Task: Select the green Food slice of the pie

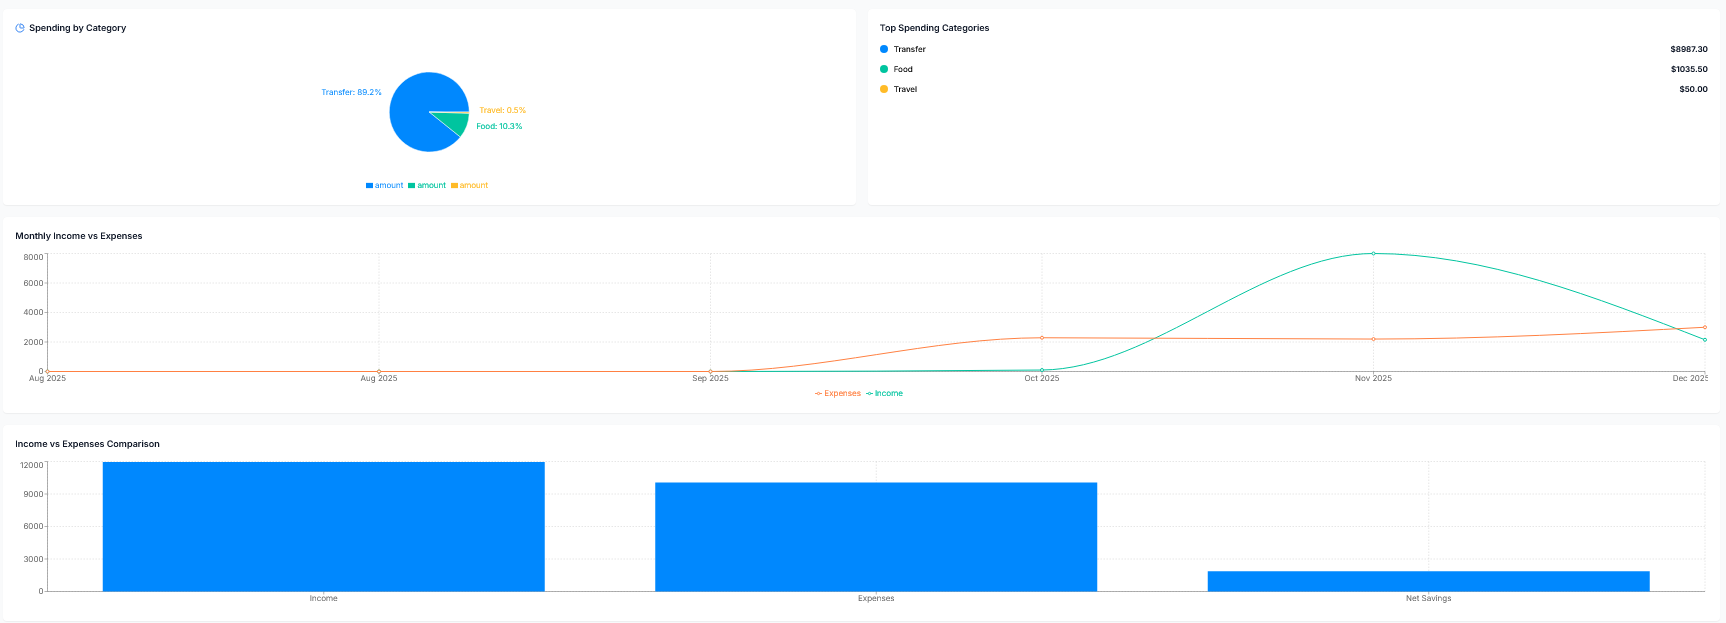Action: coord(455,123)
